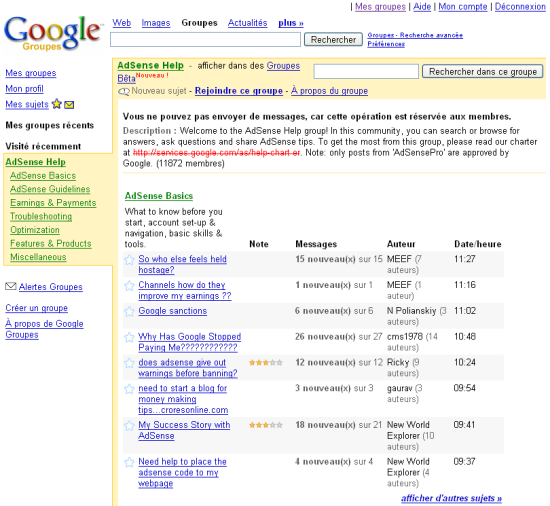
Task: Open topic 'So who else feels held hostage?'
Action: 182,264
